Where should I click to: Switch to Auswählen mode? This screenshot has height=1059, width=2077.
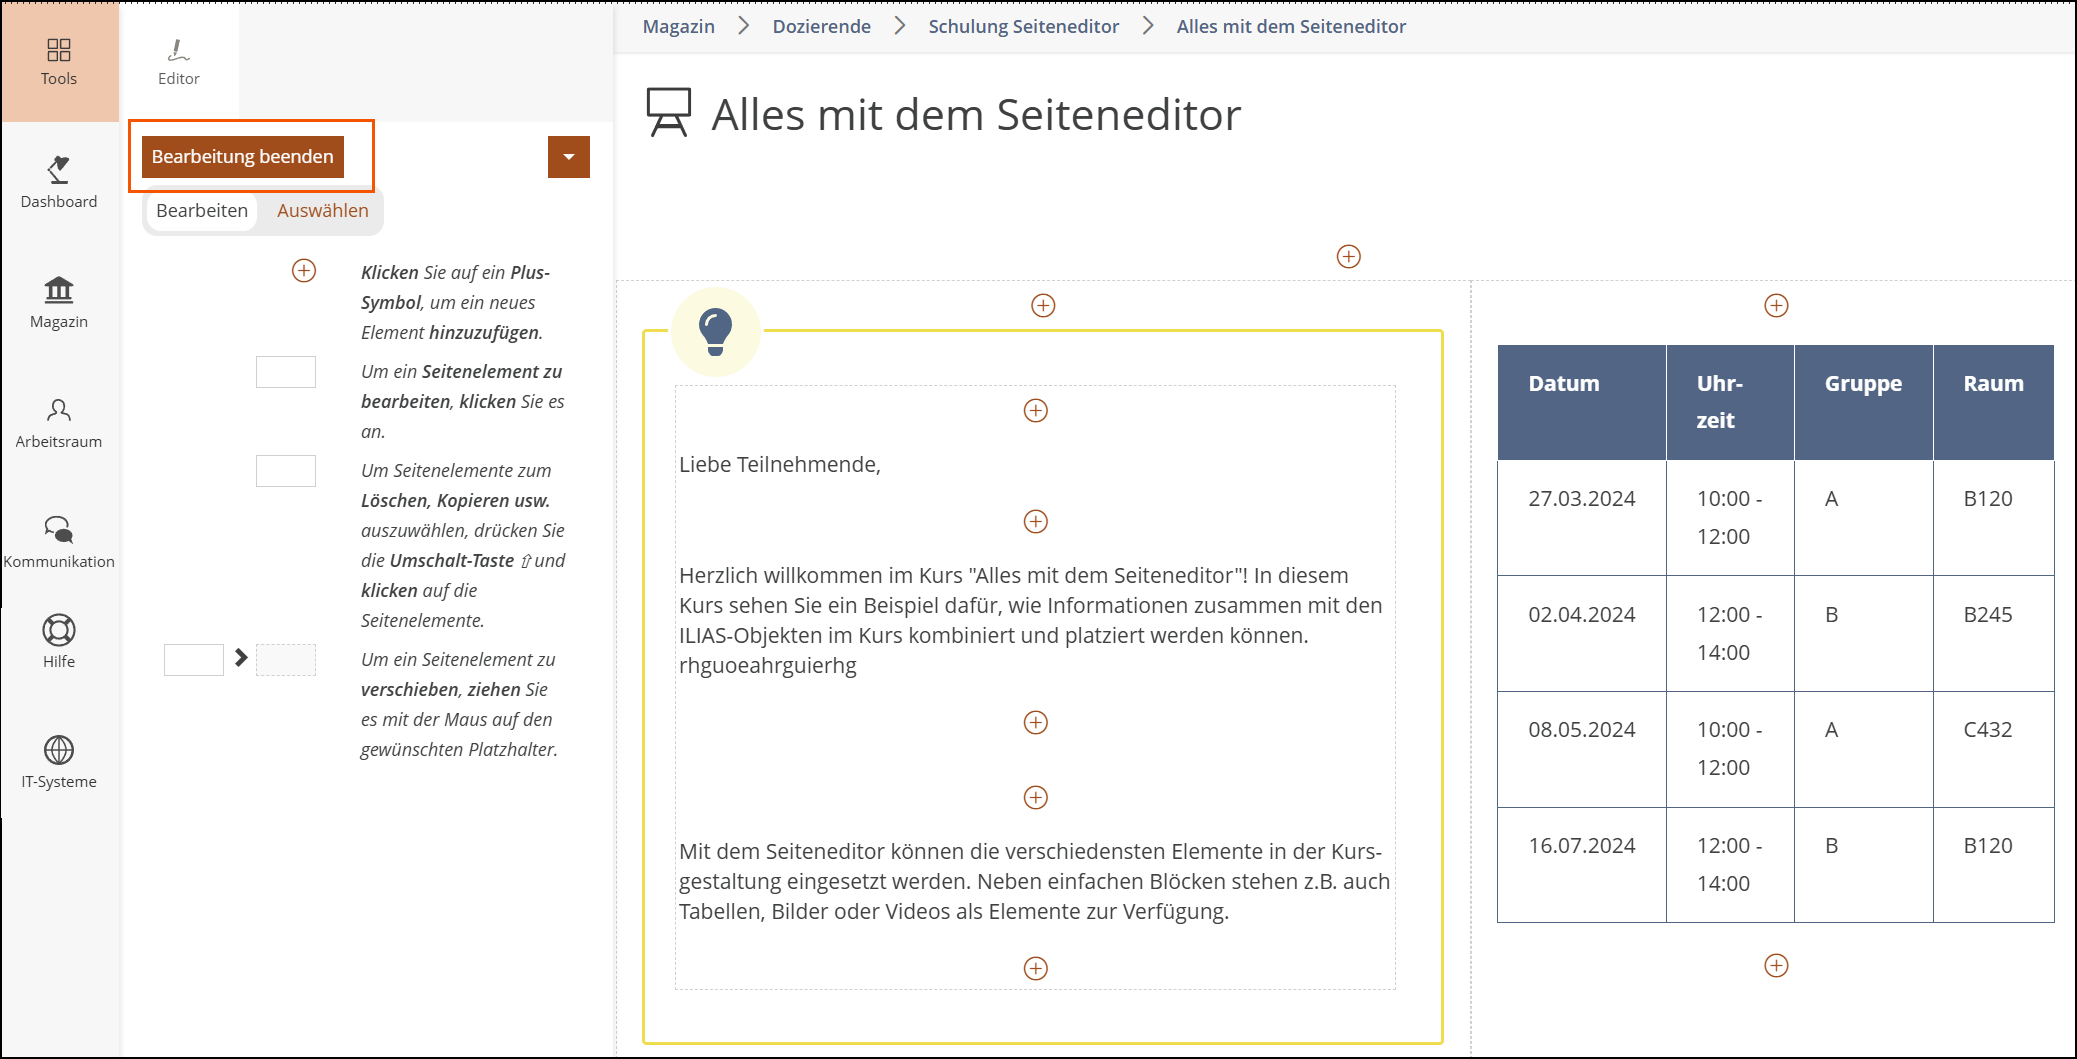(x=322, y=211)
